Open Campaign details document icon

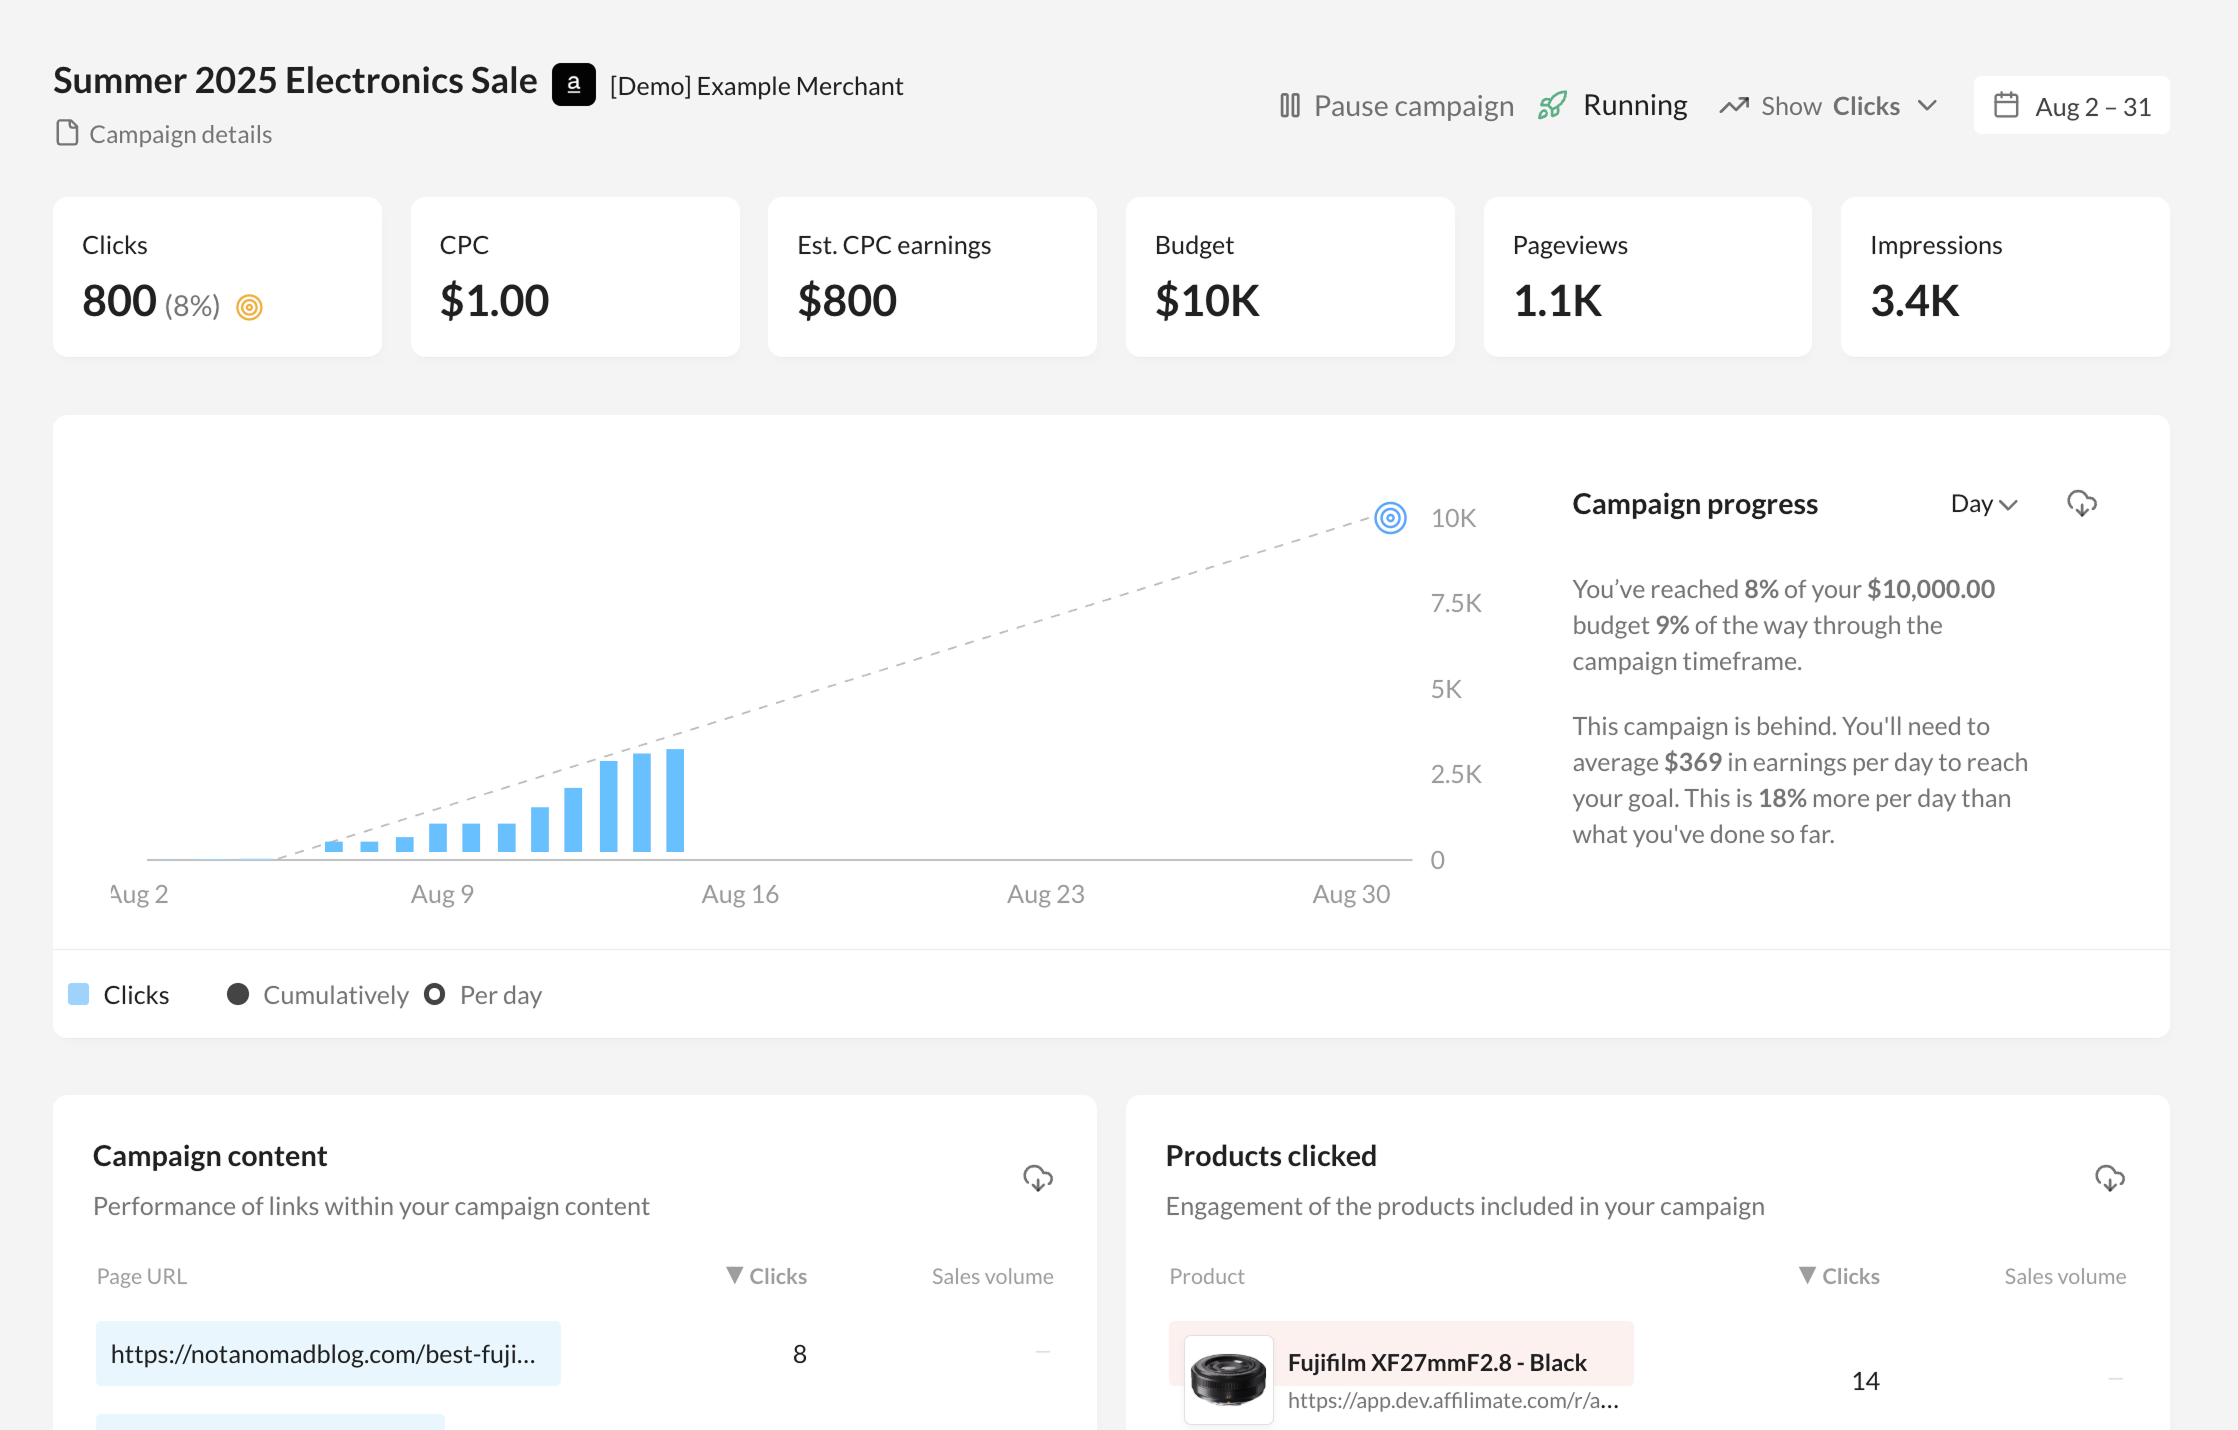67,133
